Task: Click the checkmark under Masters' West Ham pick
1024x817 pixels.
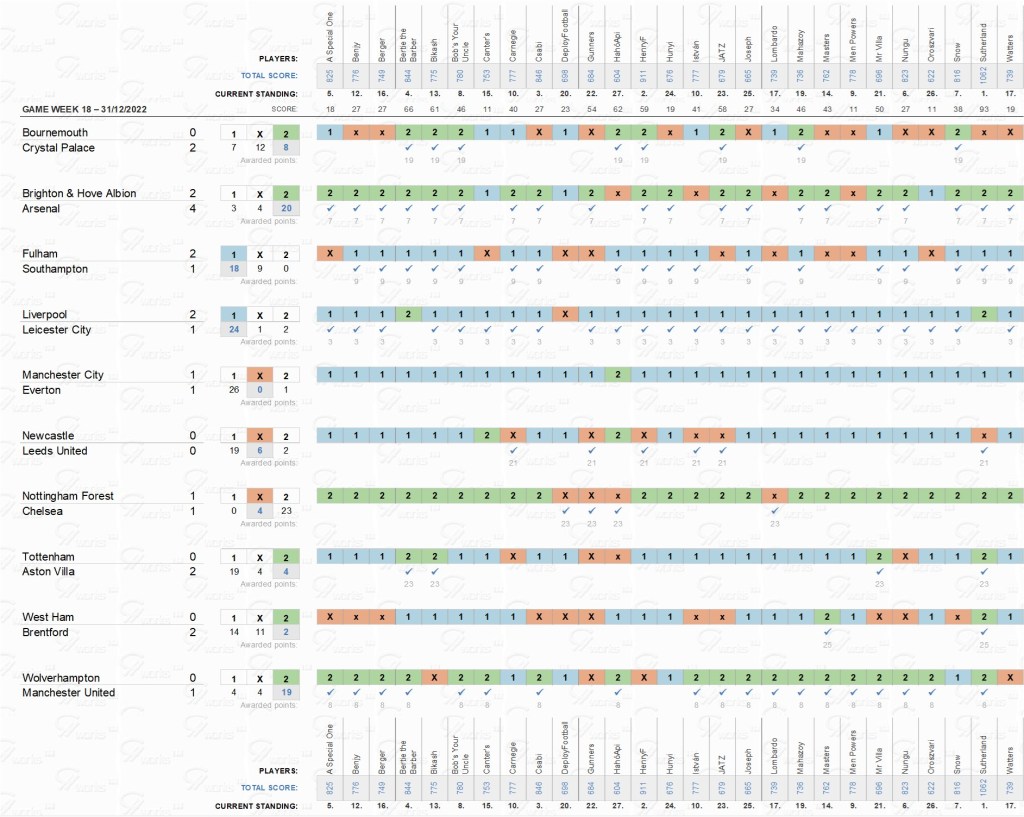Action: (827, 631)
